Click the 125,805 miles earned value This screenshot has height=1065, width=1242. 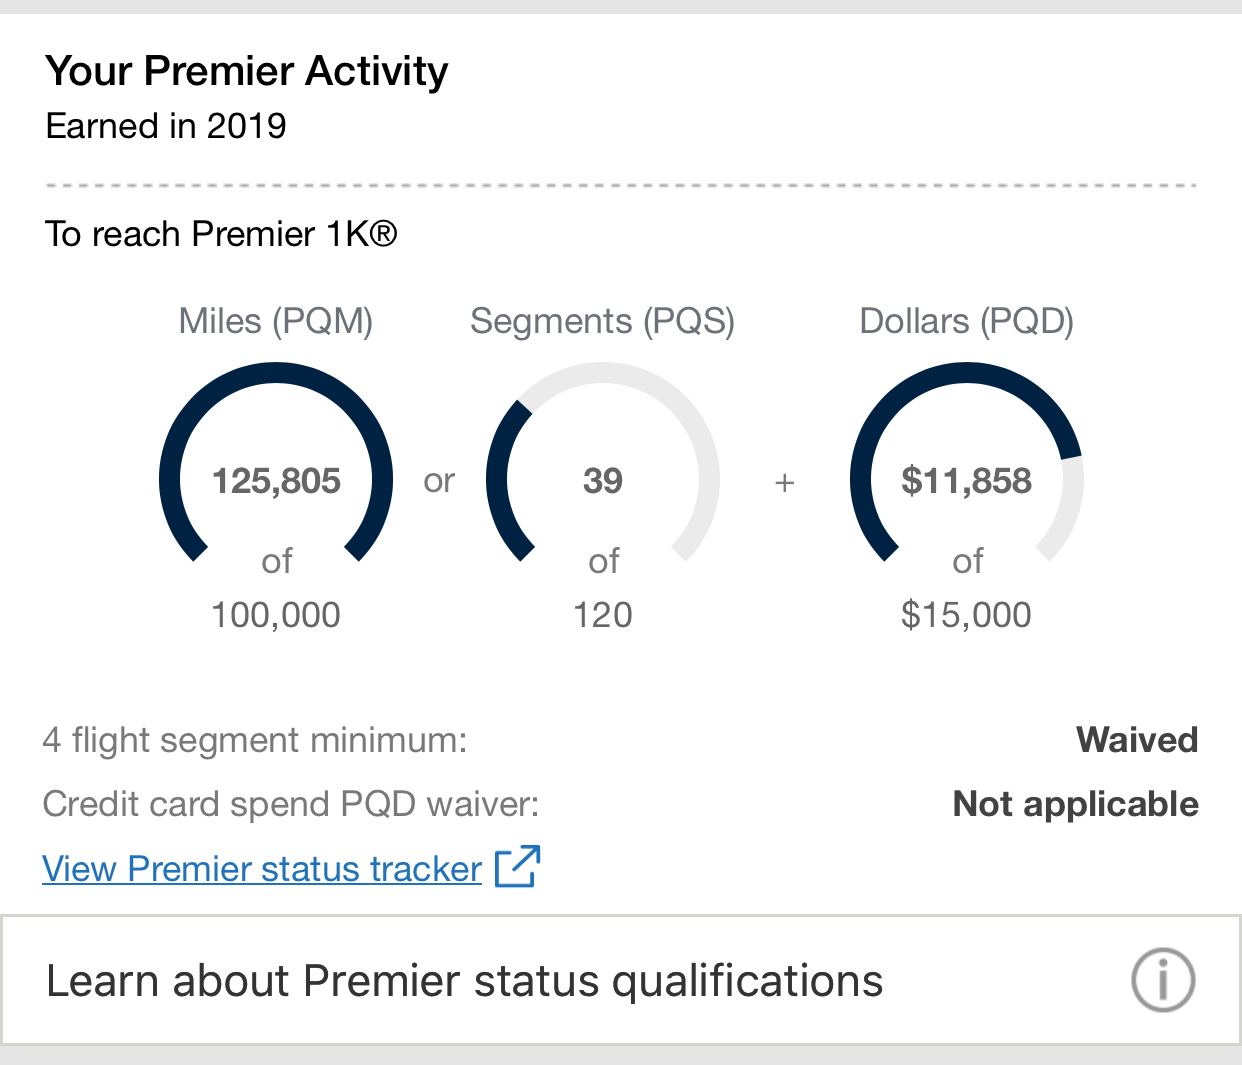click(276, 481)
